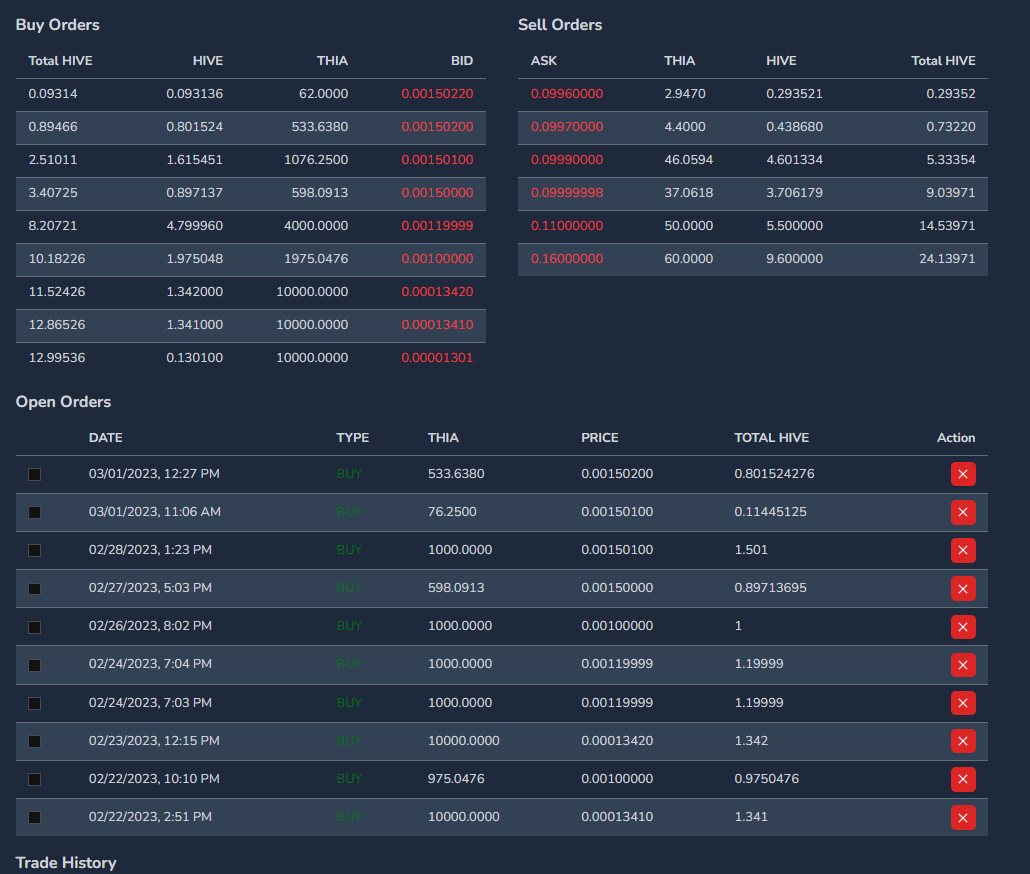
Task: Select bid price 0.00013420 in buy orders
Action: coord(437,292)
